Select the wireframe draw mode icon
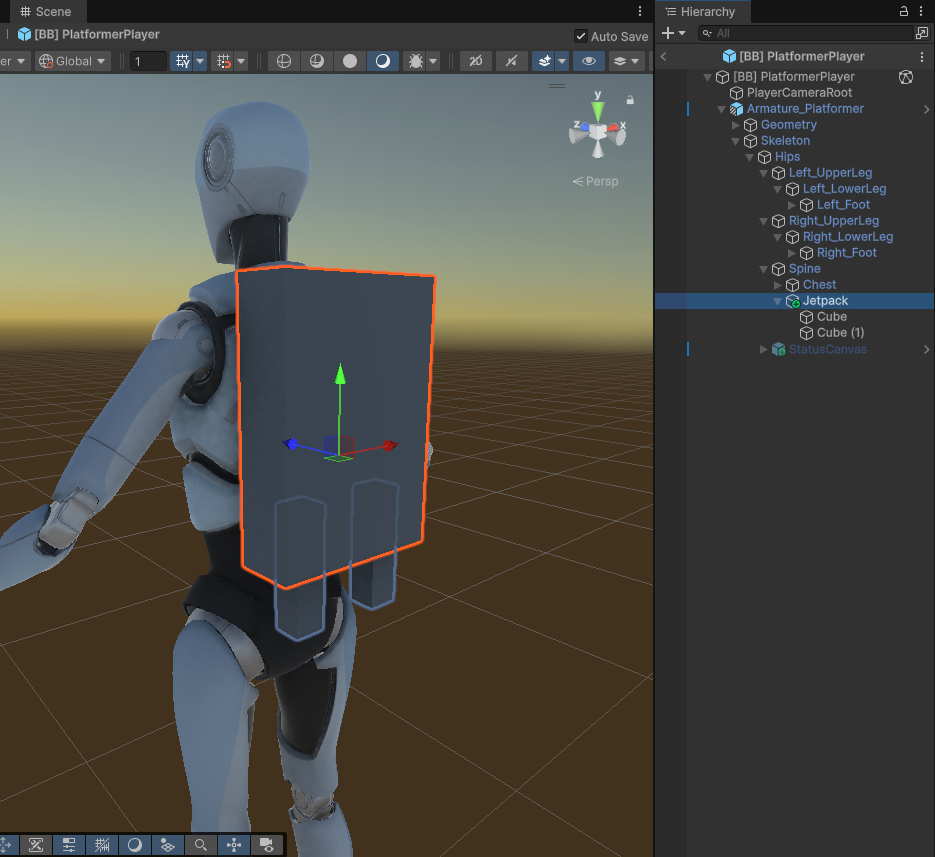This screenshot has width=935, height=857. (x=284, y=61)
